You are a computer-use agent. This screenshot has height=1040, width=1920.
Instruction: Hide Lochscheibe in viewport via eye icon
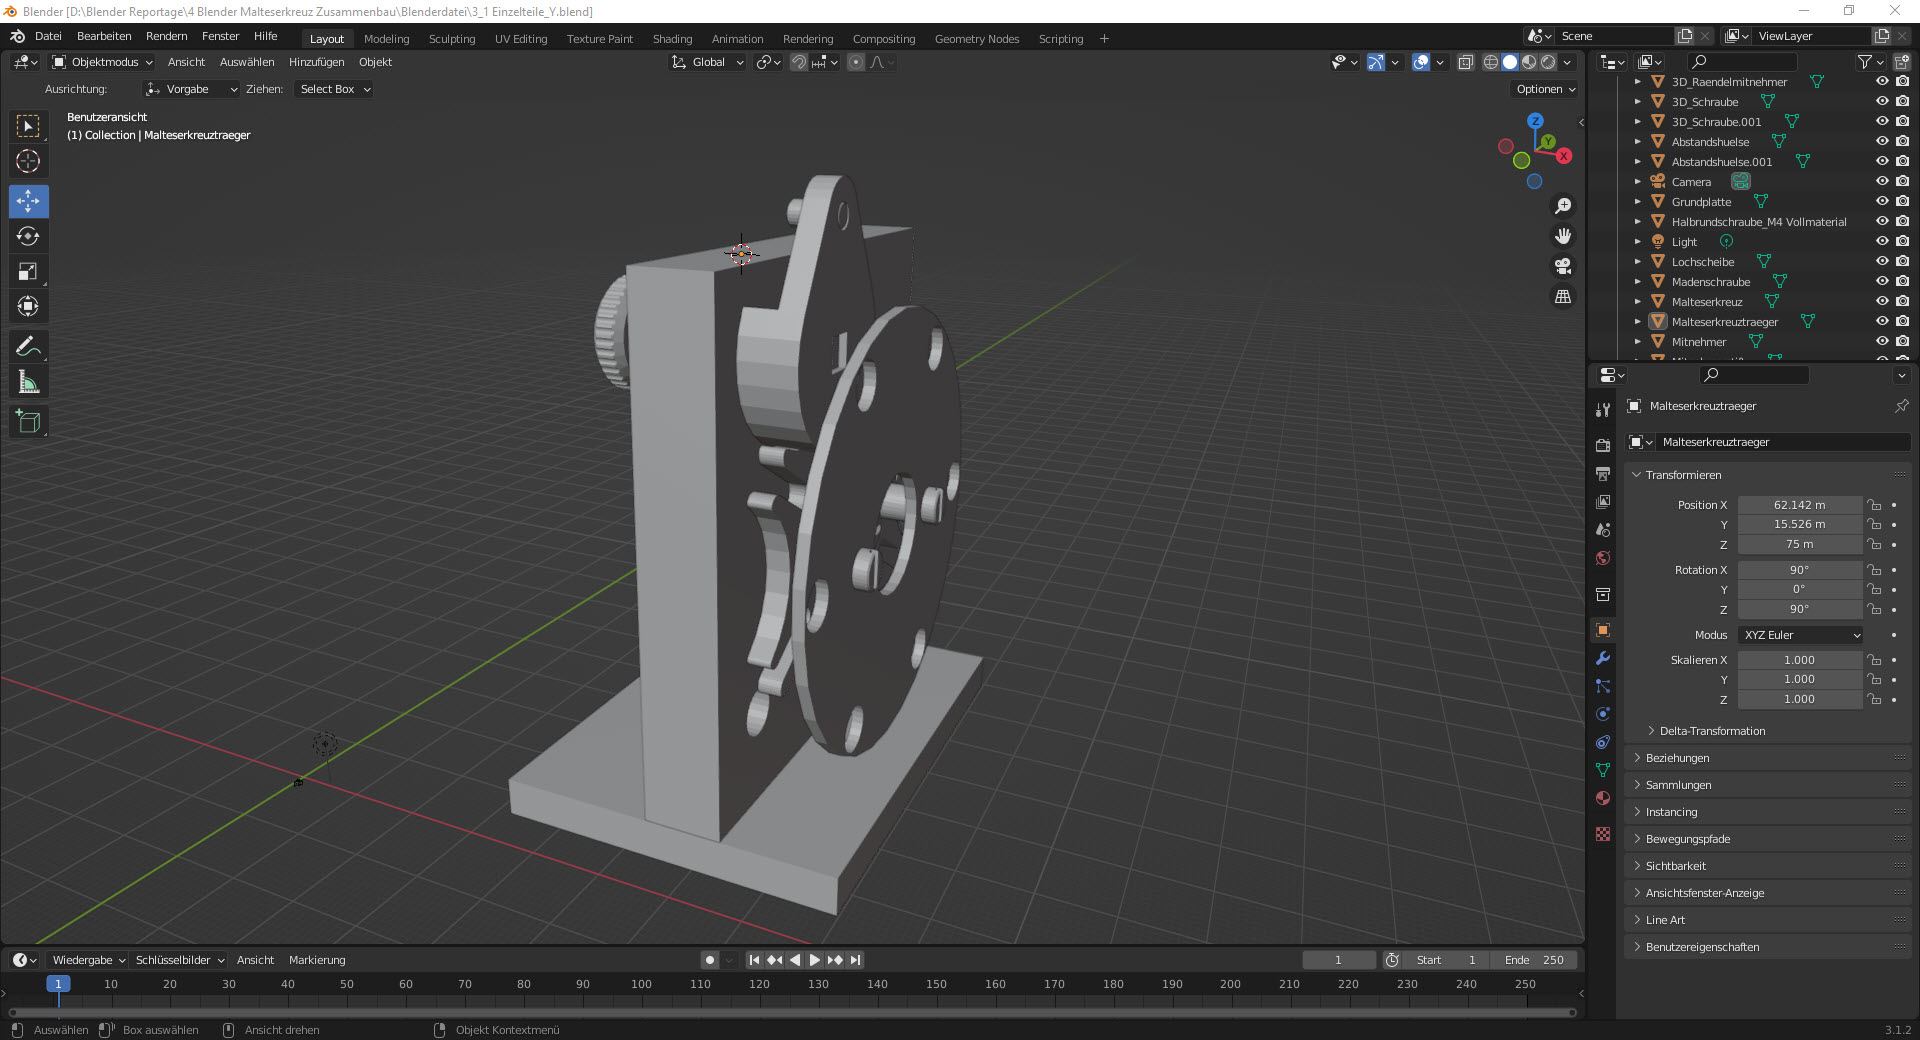[x=1881, y=262]
